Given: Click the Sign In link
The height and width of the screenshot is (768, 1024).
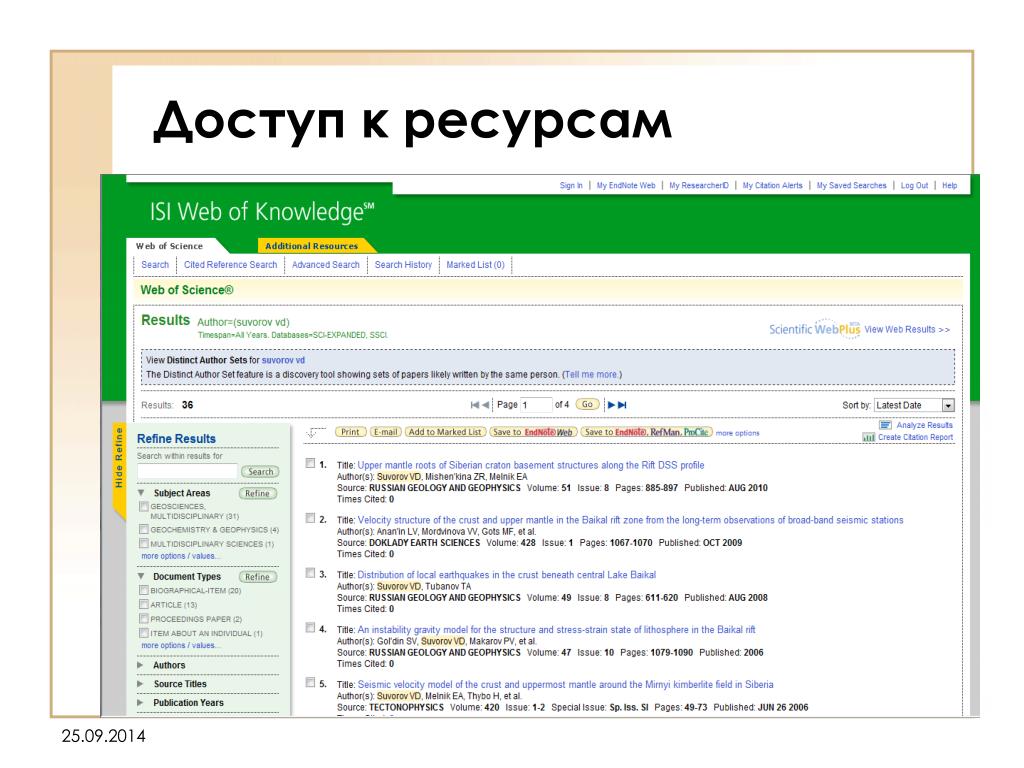Looking at the screenshot, I should click(571, 185).
